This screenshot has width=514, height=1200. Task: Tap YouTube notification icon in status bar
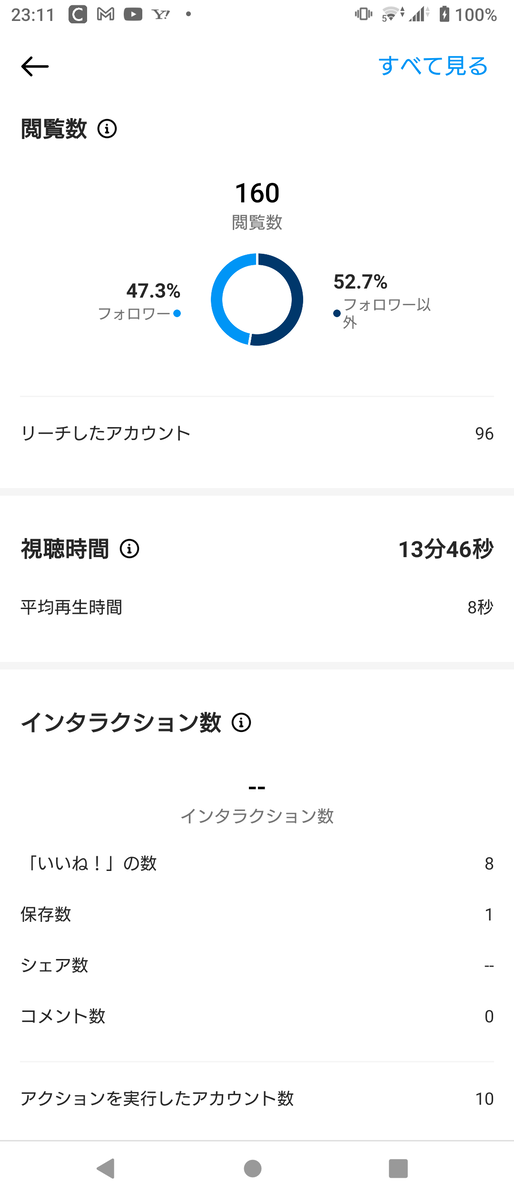point(132,15)
